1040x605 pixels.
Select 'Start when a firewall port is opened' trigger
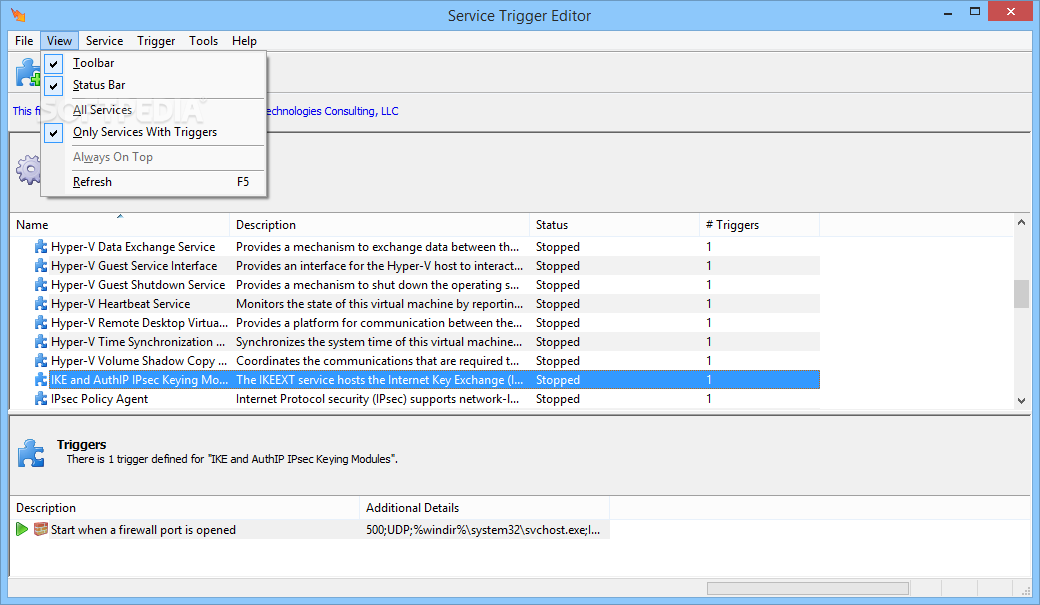click(143, 529)
